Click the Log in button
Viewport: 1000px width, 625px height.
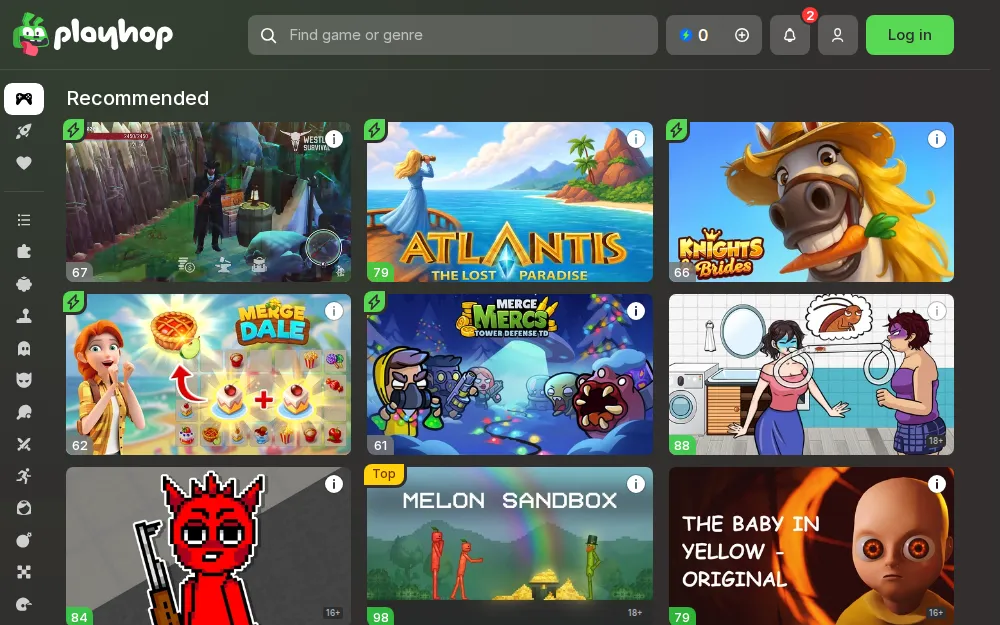pos(909,35)
